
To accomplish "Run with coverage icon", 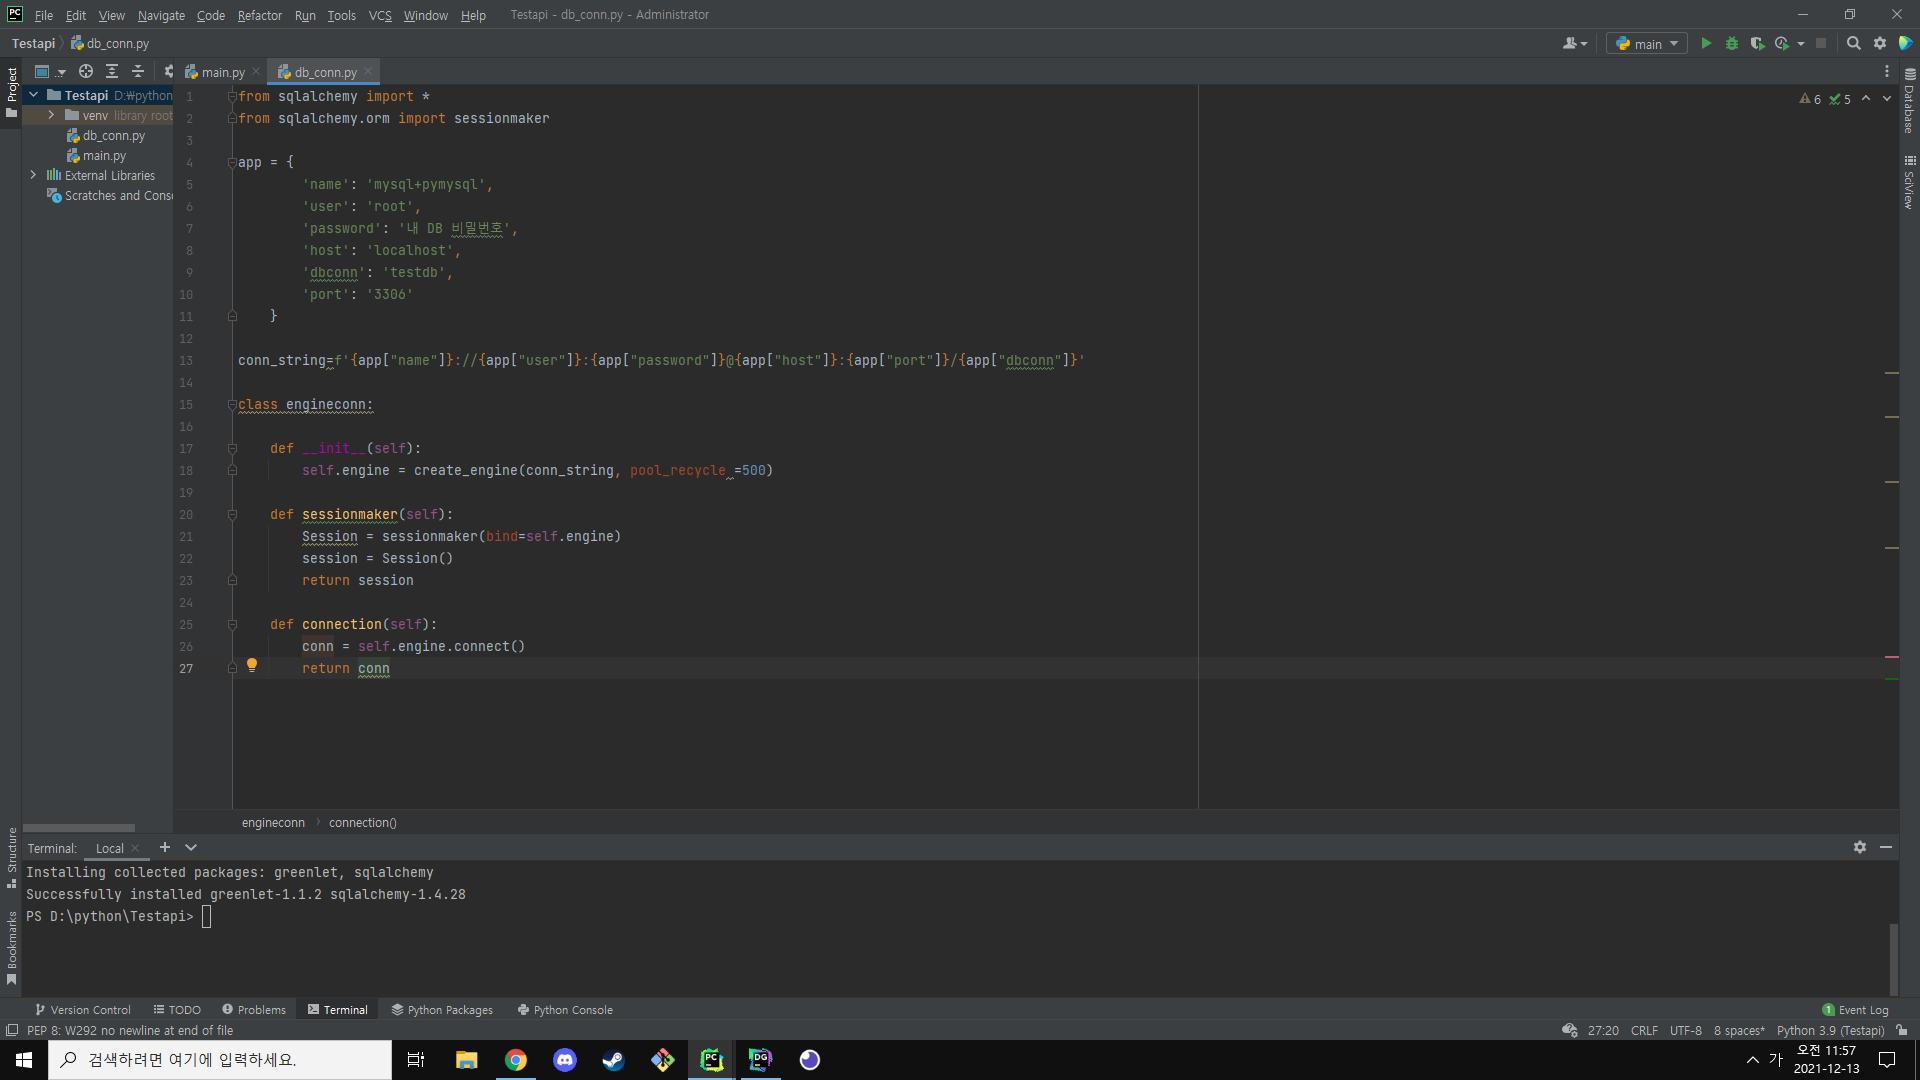I will [x=1757, y=43].
